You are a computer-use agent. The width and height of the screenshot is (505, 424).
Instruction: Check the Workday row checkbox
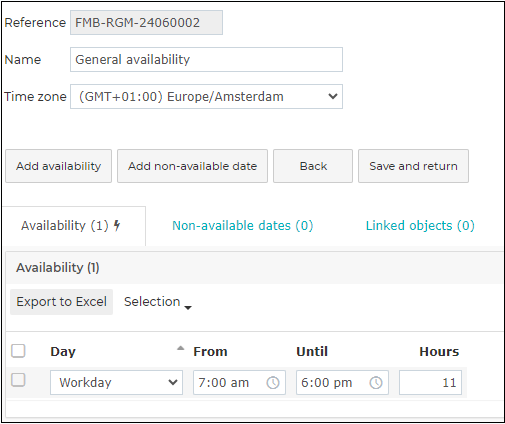18,380
